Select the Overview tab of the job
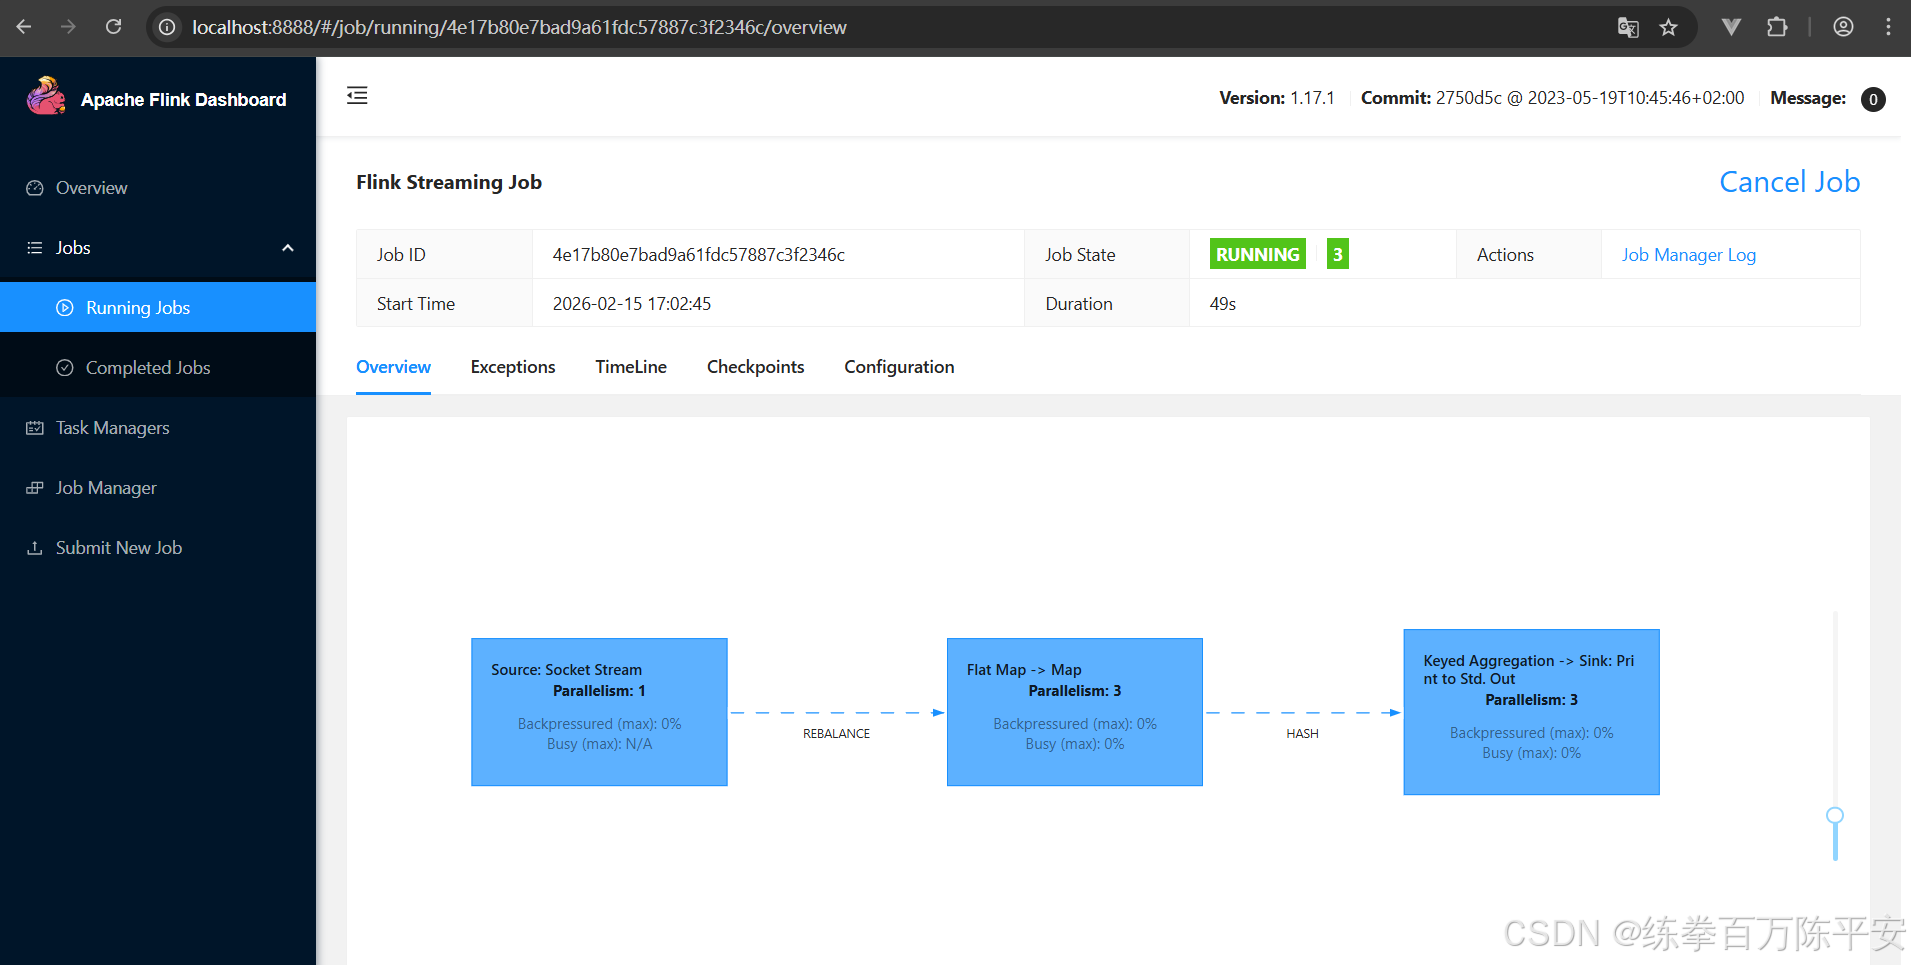The width and height of the screenshot is (1911, 965). pos(393,367)
